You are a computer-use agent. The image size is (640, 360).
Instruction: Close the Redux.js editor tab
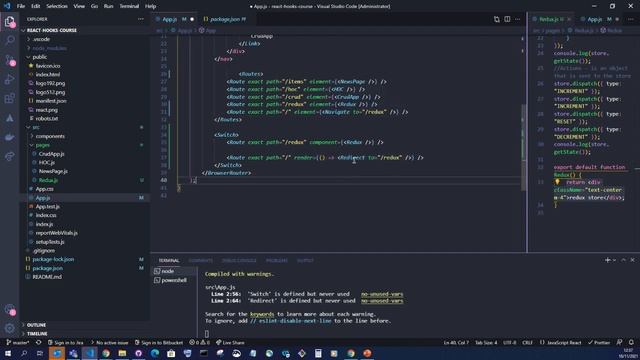click(569, 19)
